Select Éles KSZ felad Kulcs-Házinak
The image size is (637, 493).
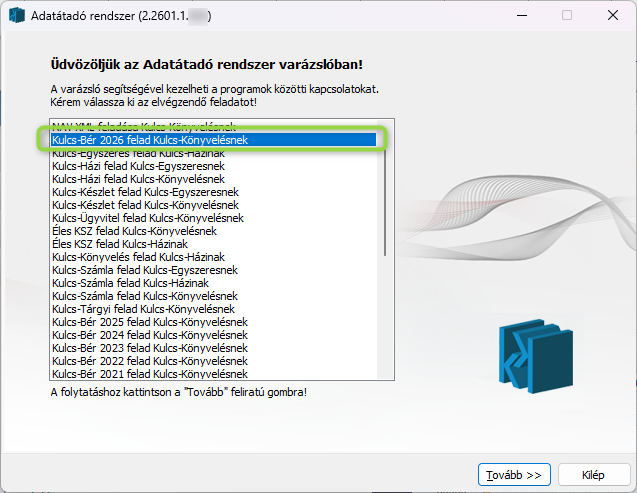point(214,244)
